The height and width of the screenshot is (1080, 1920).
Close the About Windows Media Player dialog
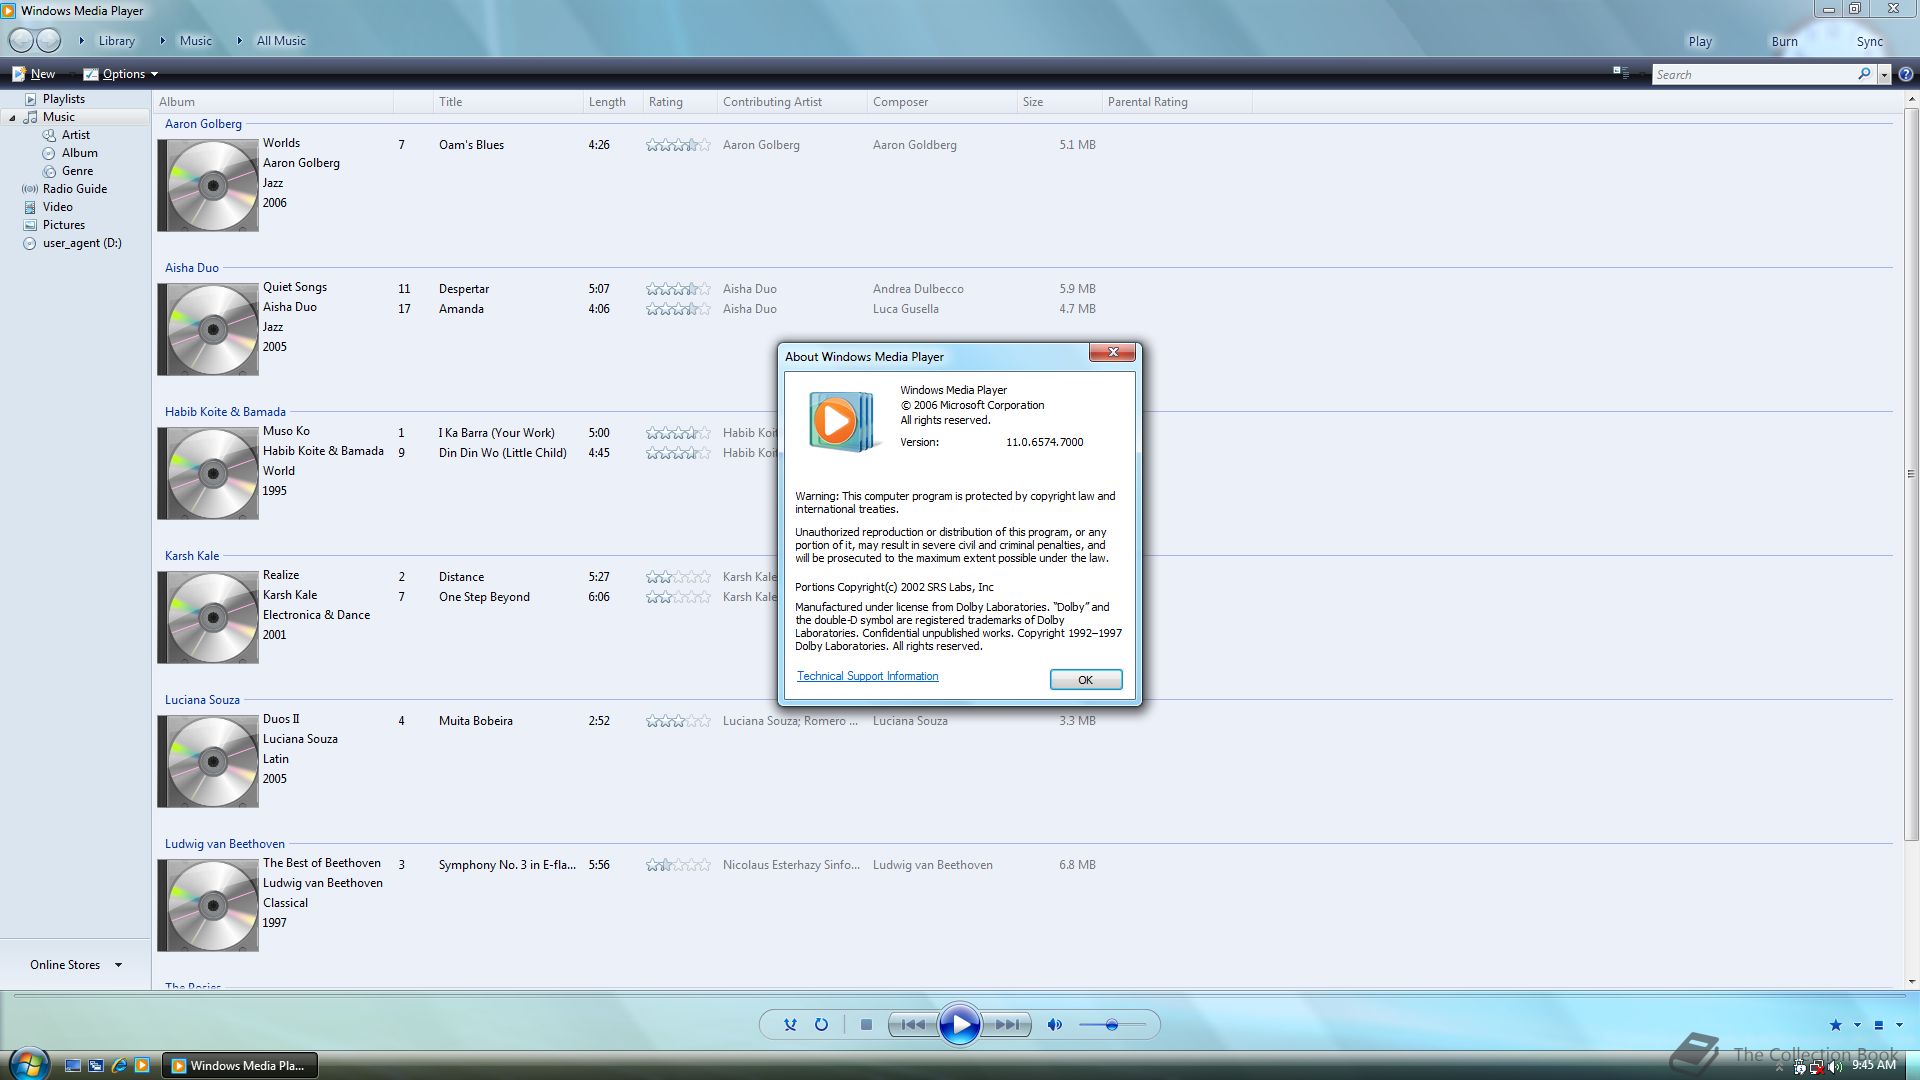(1112, 352)
